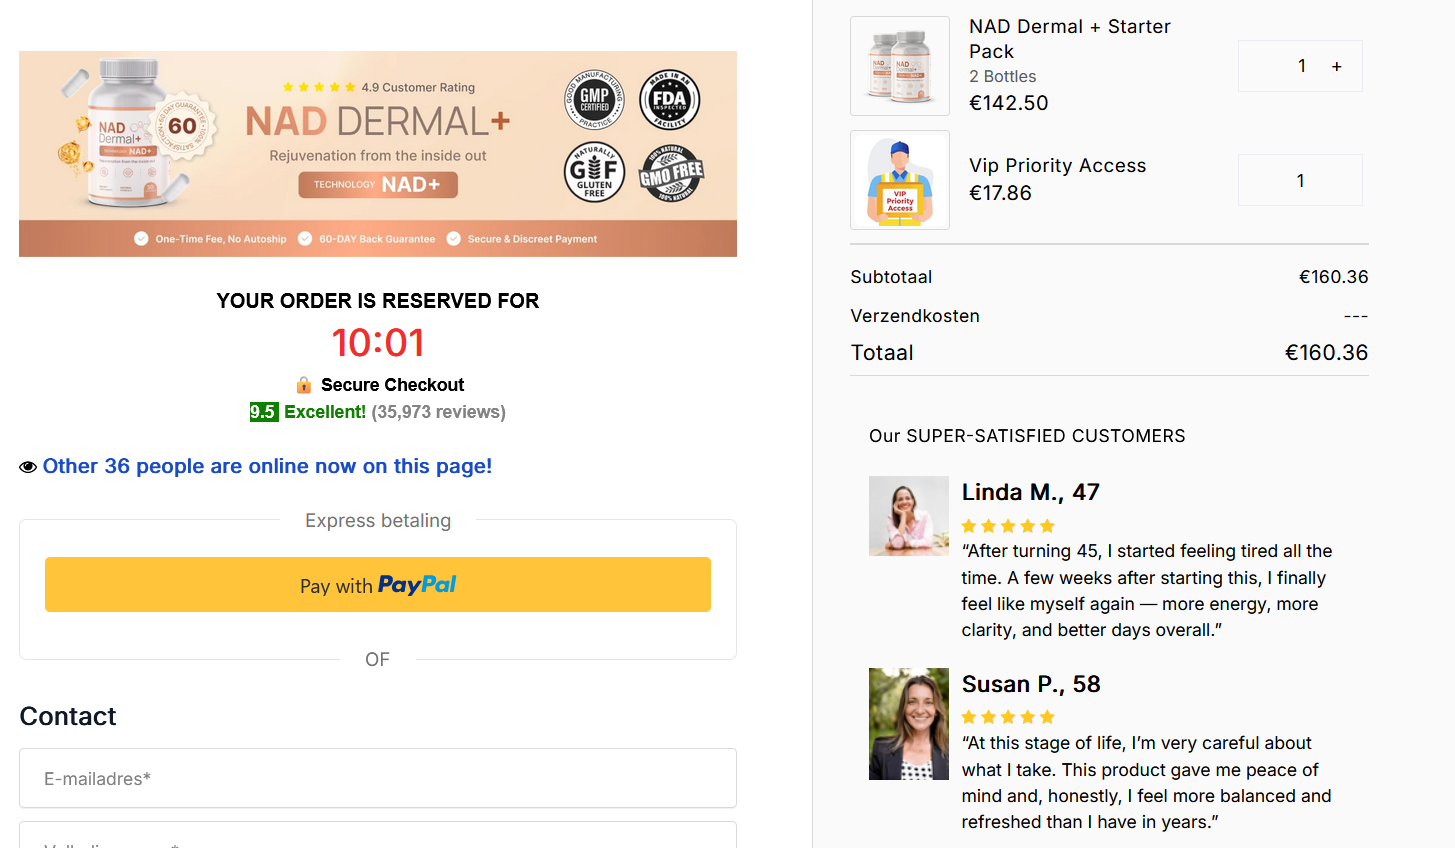
Task: Click the 'YOUR ORDER IS RESERVED FOR' heading
Action: (x=378, y=301)
